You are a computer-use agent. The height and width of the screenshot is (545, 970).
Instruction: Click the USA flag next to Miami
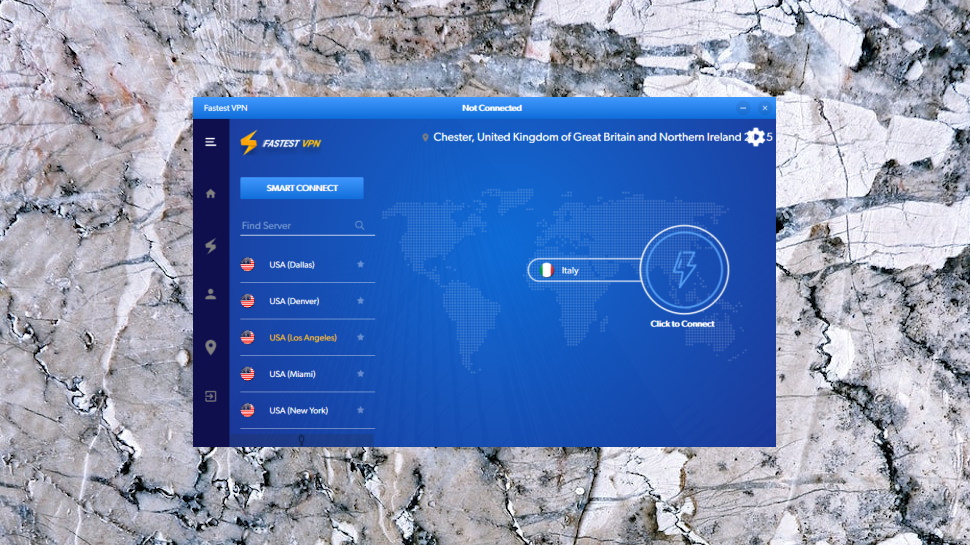[x=247, y=374]
